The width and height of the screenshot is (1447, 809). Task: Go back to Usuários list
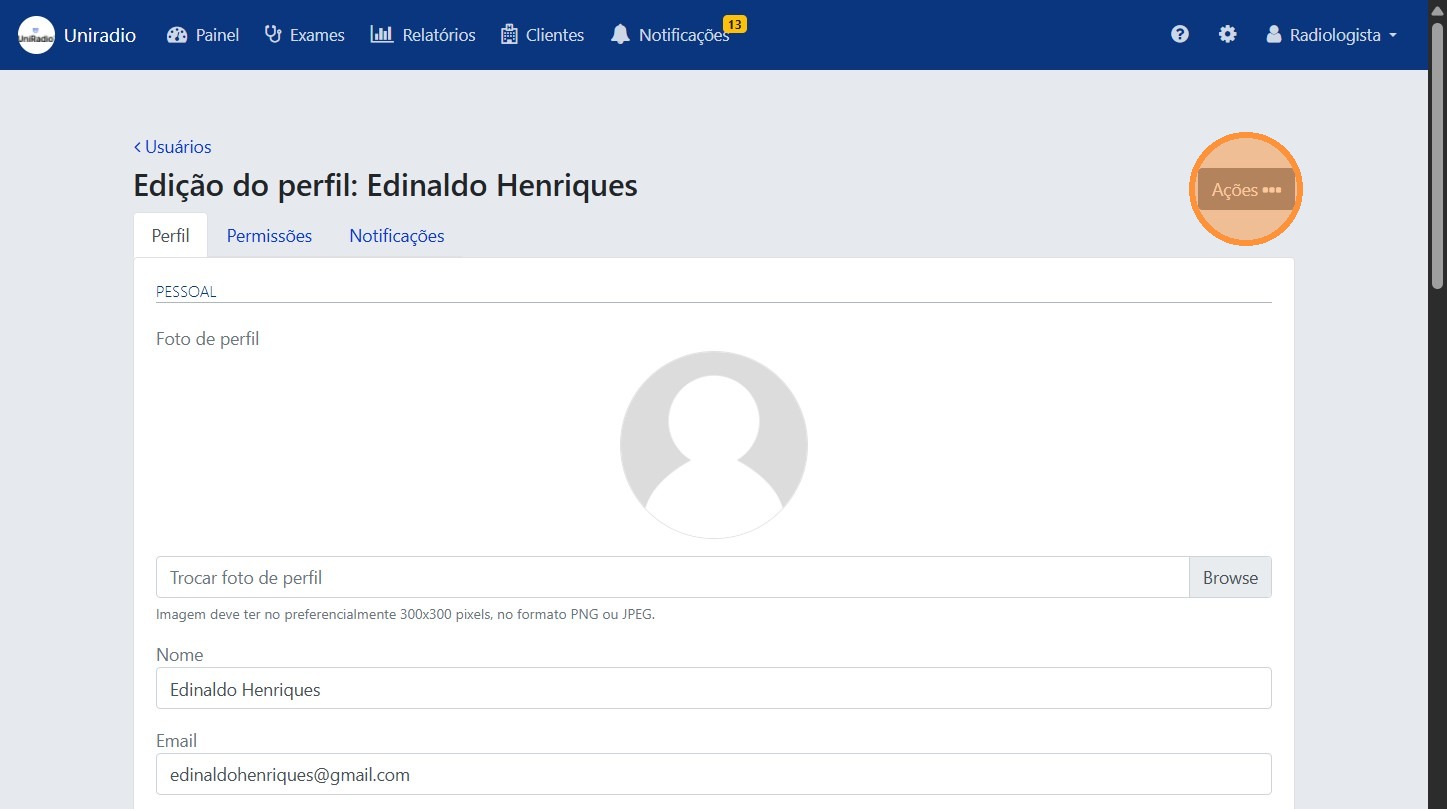(x=173, y=147)
